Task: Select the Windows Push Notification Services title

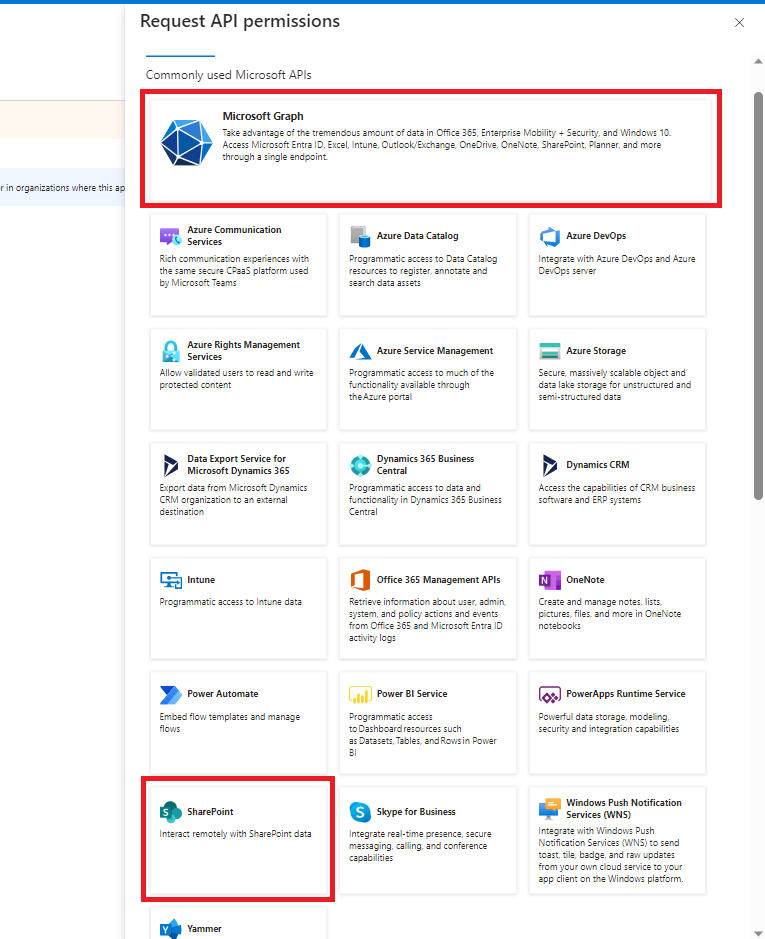Action: click(624, 808)
